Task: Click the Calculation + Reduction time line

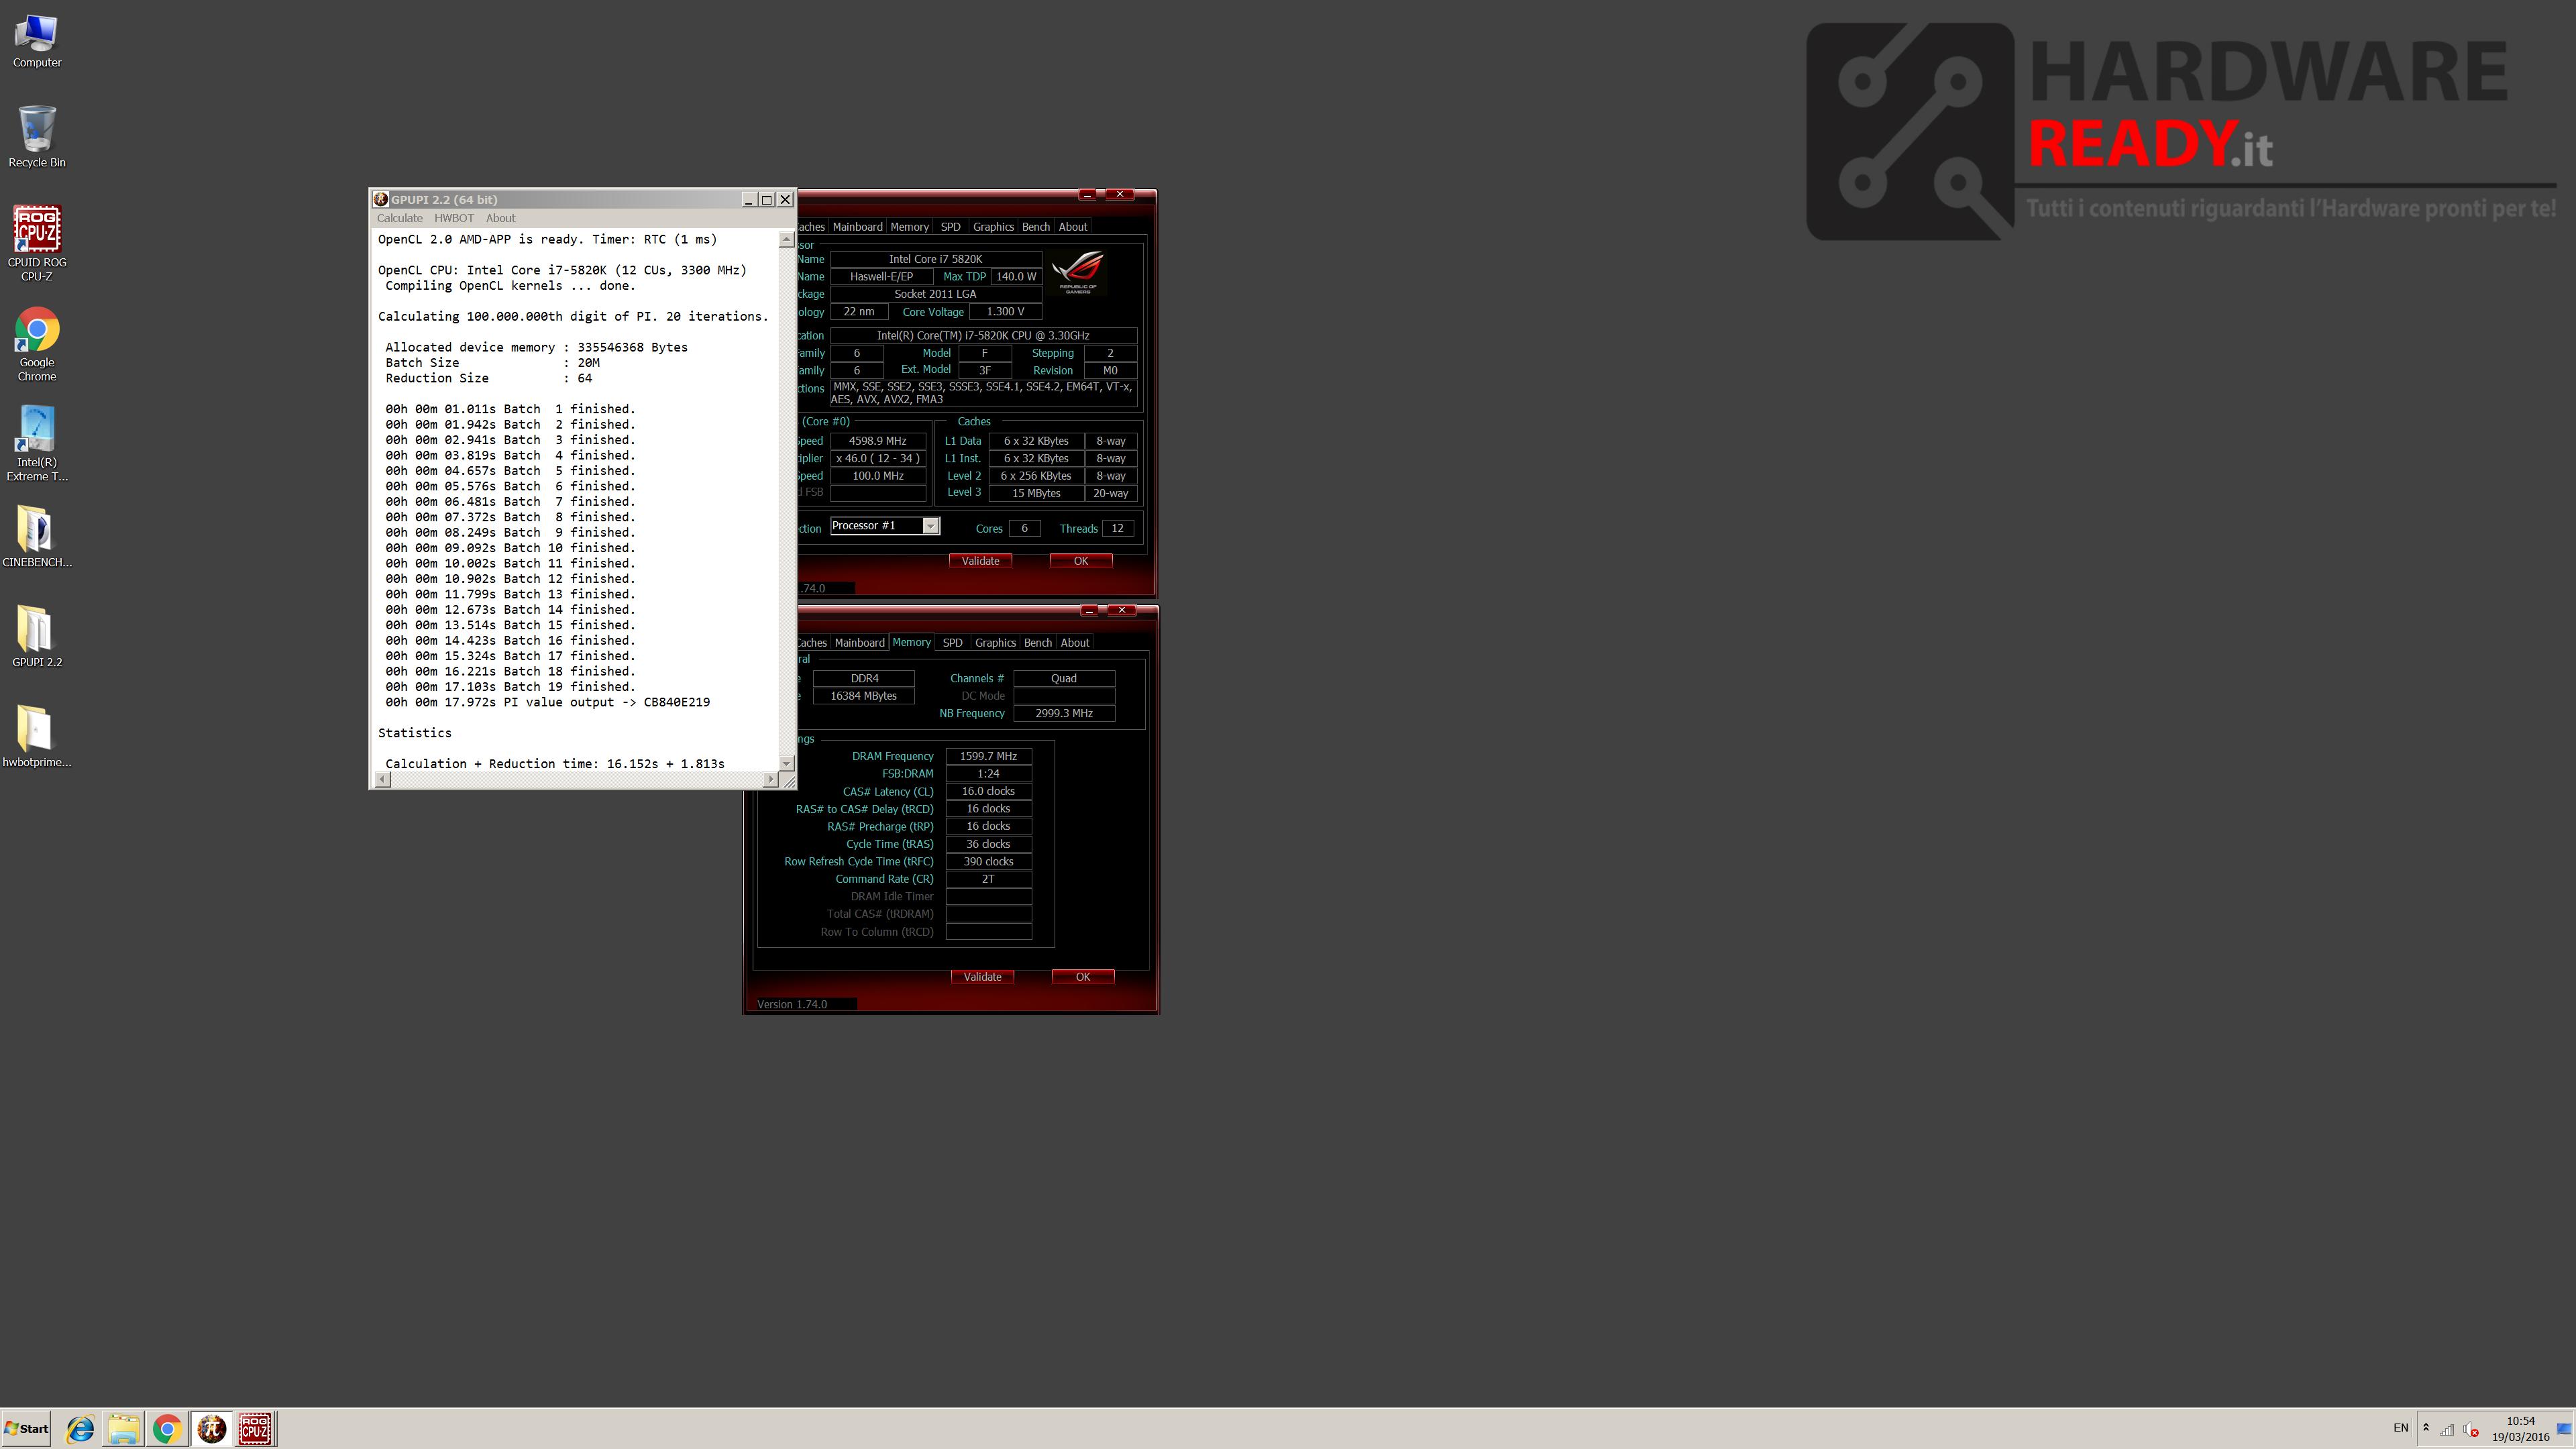Action: pyautogui.click(x=555, y=764)
